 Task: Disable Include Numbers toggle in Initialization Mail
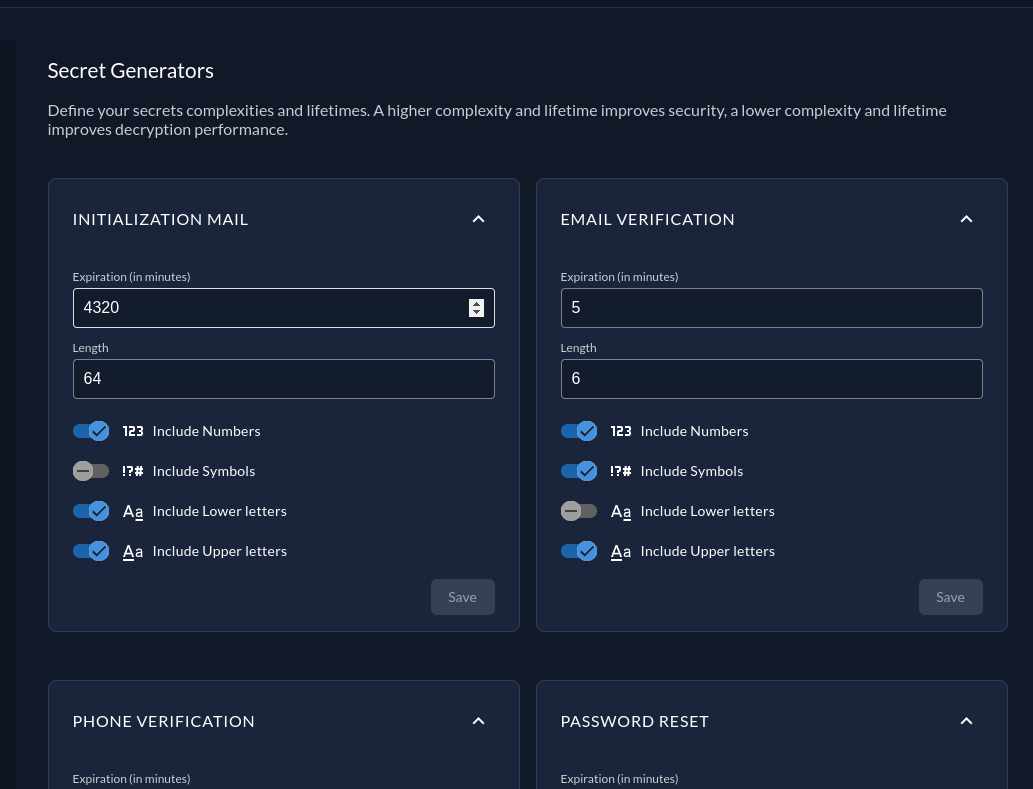click(91, 431)
